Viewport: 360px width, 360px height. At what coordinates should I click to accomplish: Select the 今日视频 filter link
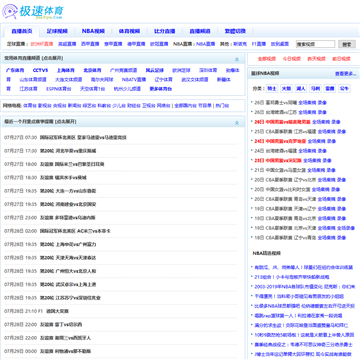pos(292,59)
